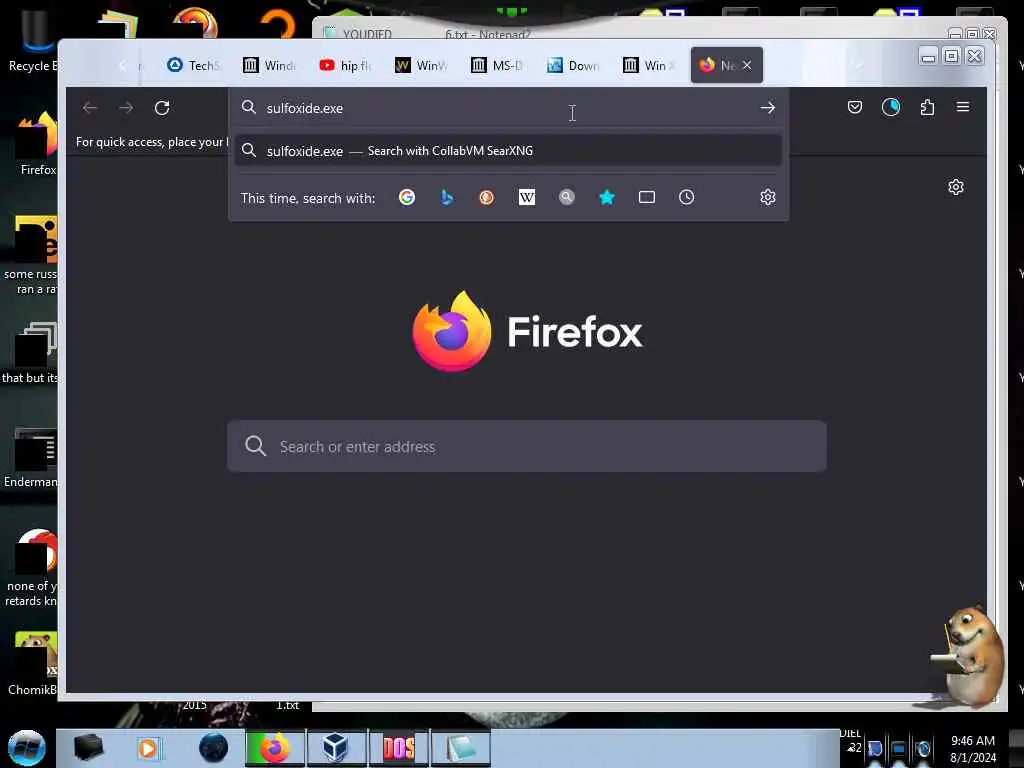Screen dimensions: 1024x768
Task: Select the 'some russ ran a ra' desktop icon
Action: tap(31, 255)
